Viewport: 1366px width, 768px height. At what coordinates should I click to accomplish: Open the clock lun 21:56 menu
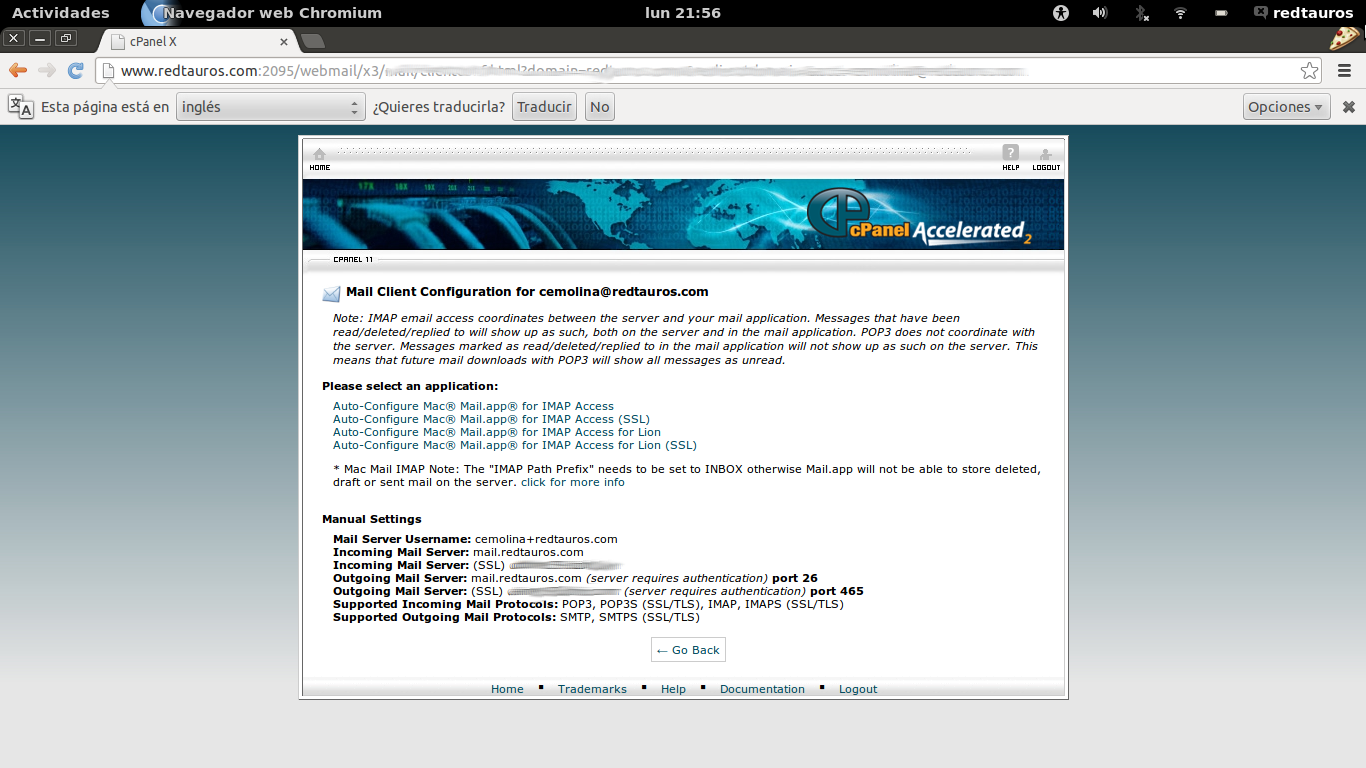(x=684, y=13)
